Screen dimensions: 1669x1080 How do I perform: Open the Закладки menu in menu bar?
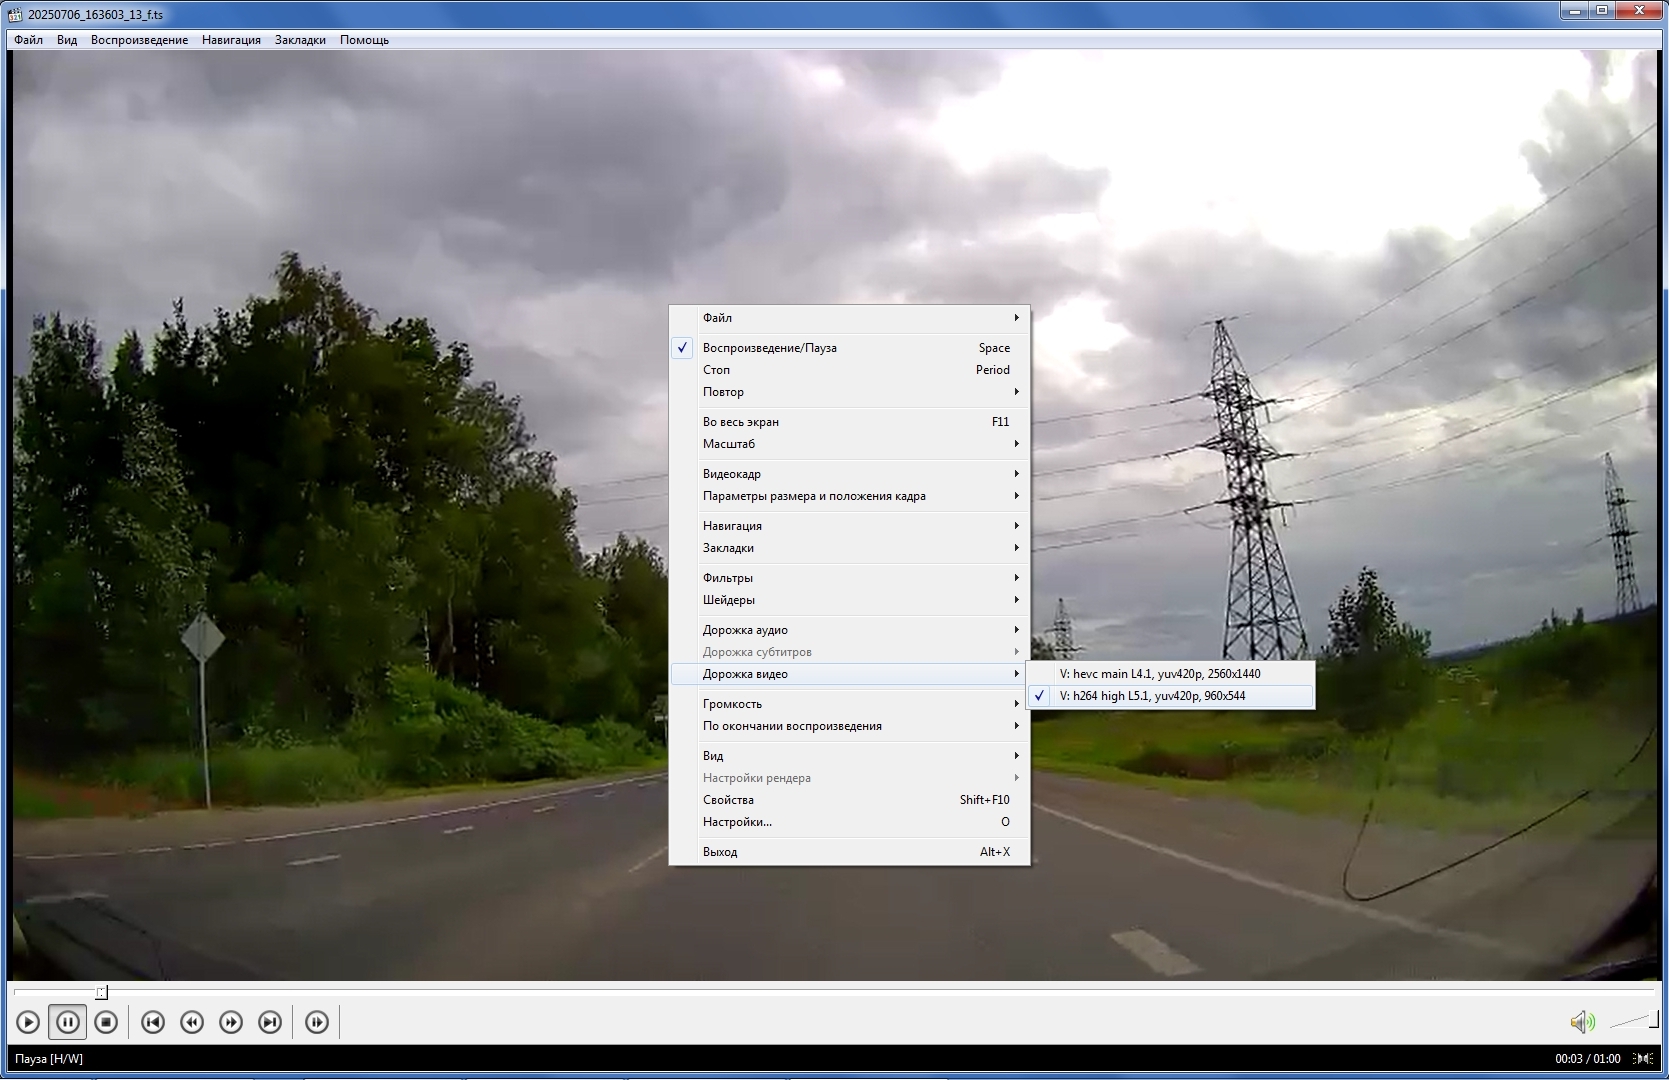300,40
